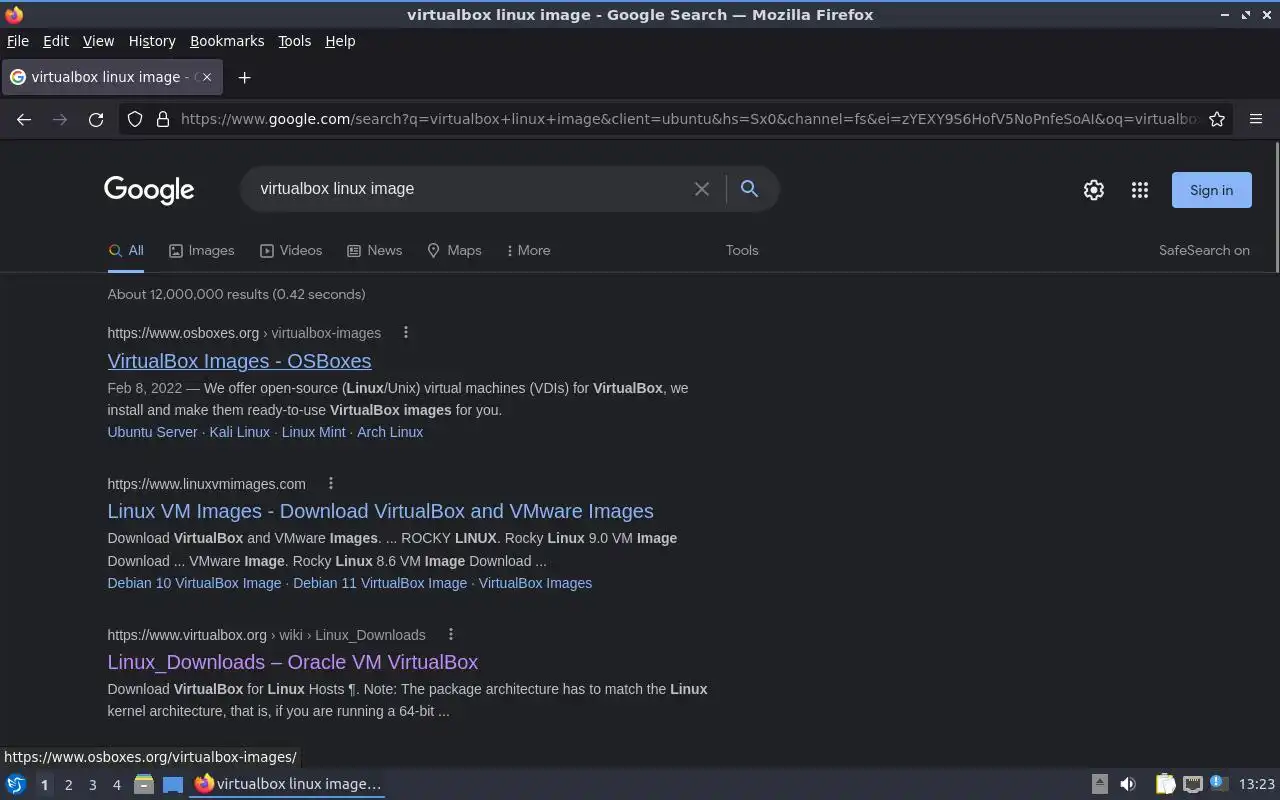Screen dimensions: 1280x800
Task: Switch to the News results tab
Action: point(374,250)
